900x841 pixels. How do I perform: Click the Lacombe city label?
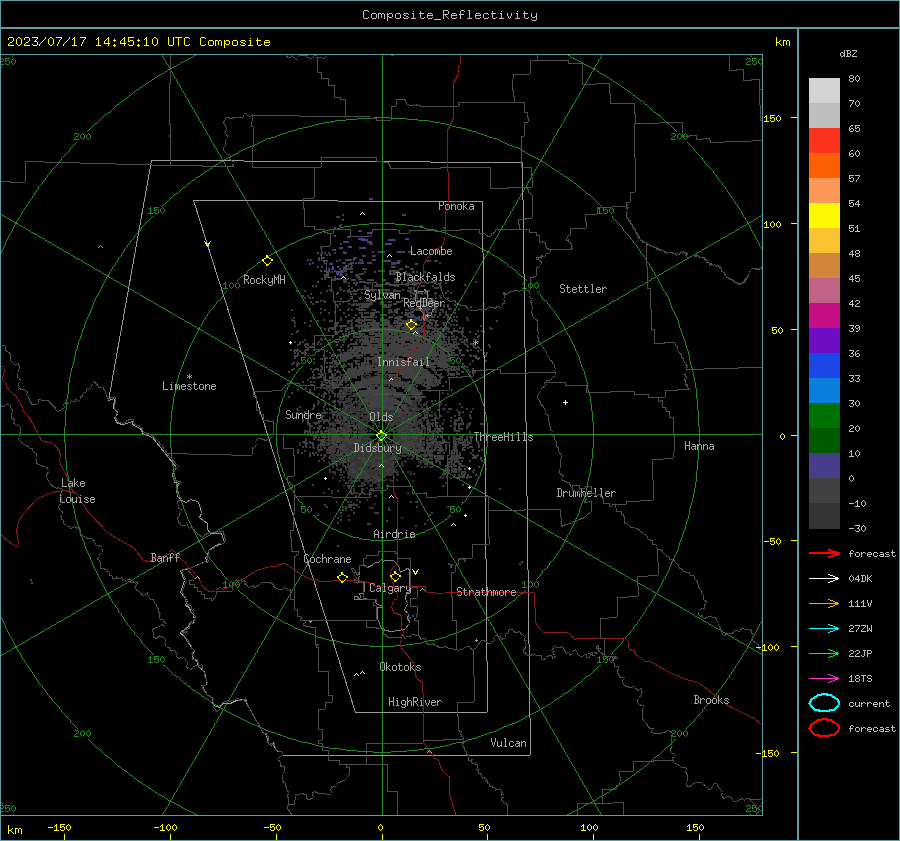click(x=431, y=251)
